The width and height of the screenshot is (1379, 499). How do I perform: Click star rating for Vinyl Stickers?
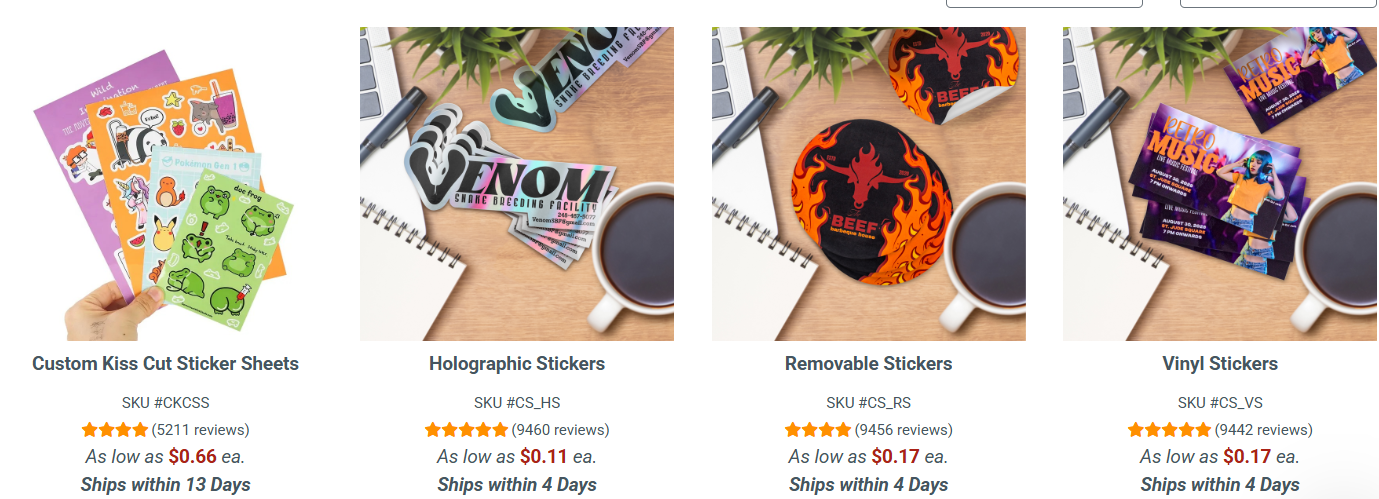1169,430
